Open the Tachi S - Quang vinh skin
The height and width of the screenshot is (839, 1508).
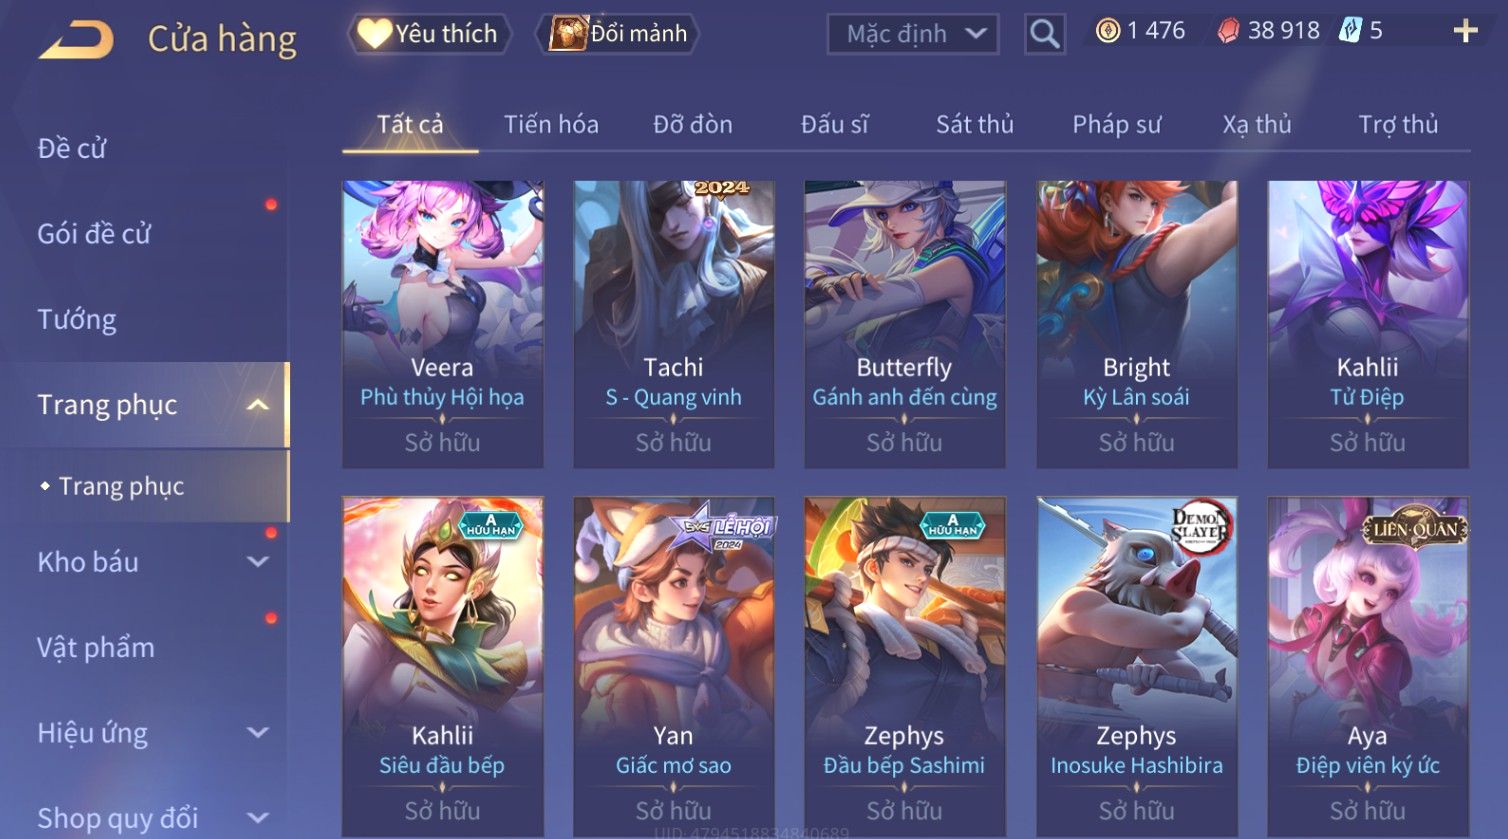674,324
